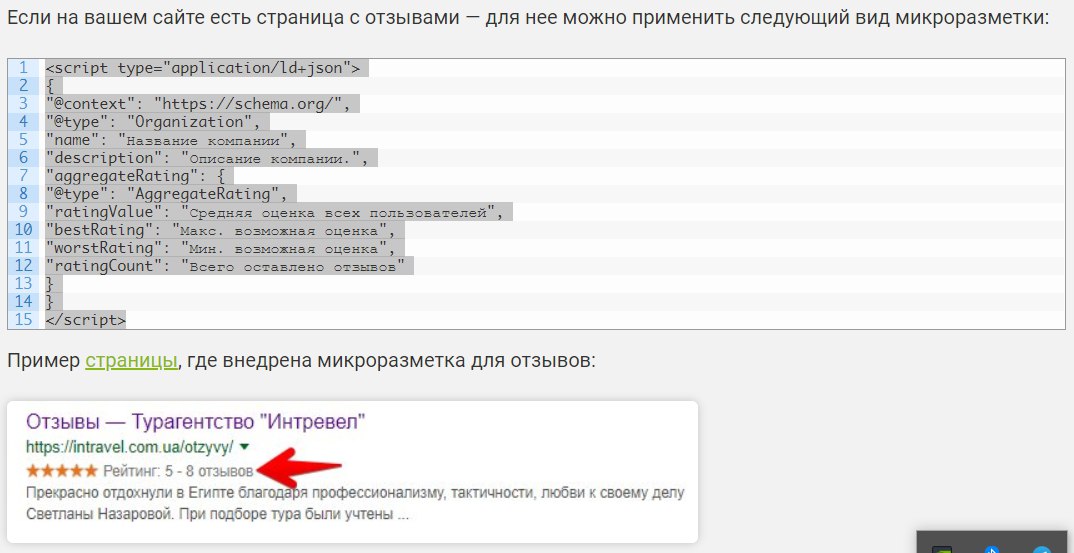The height and width of the screenshot is (553, 1074).
Task: Open the green dropdown arrow beside the snippet URL
Action: coord(245,447)
